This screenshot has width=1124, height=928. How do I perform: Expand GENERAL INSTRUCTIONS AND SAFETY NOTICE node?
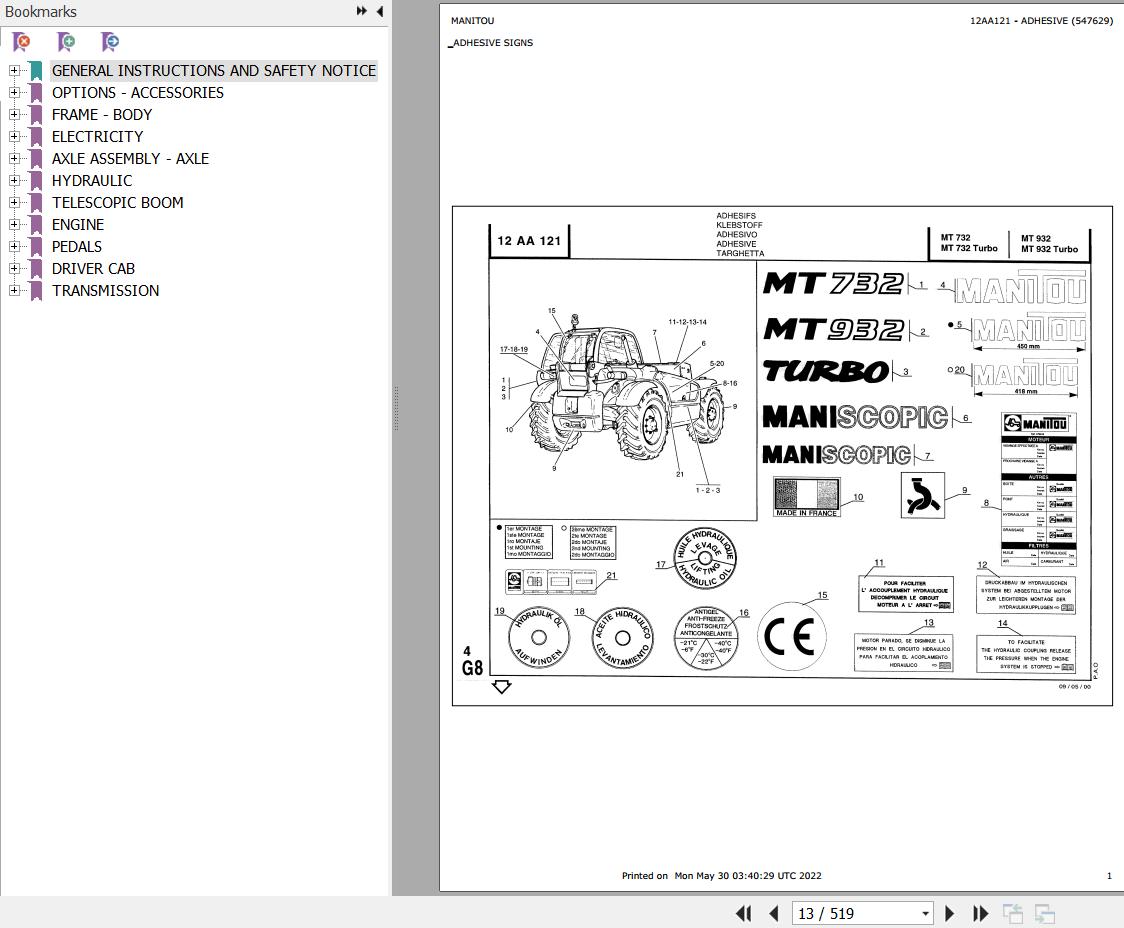14,70
